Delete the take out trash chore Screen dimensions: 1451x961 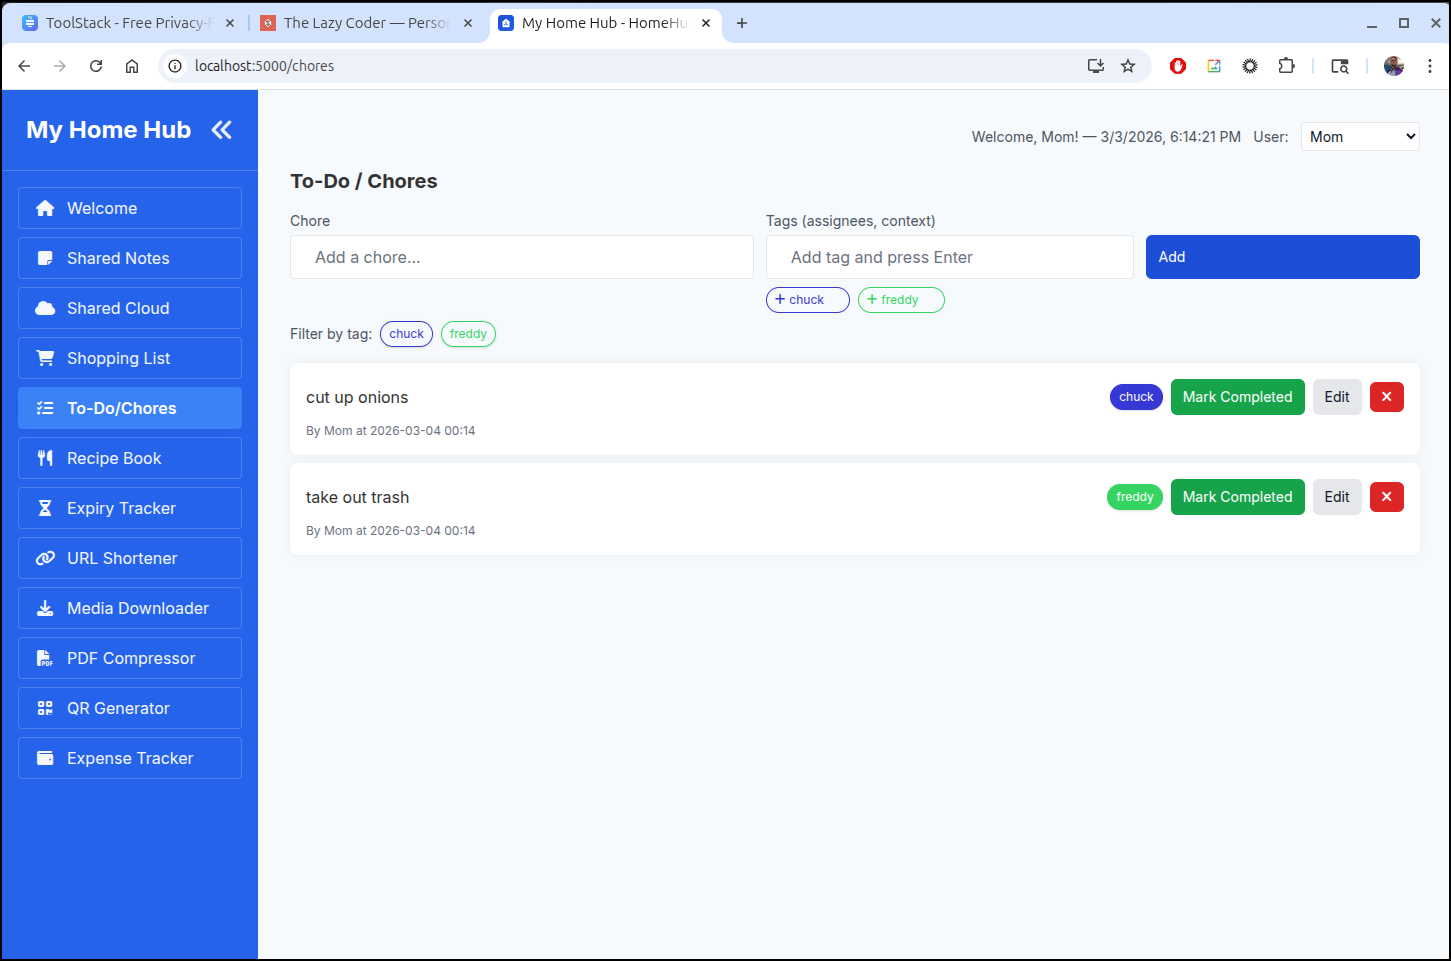pyautogui.click(x=1386, y=497)
